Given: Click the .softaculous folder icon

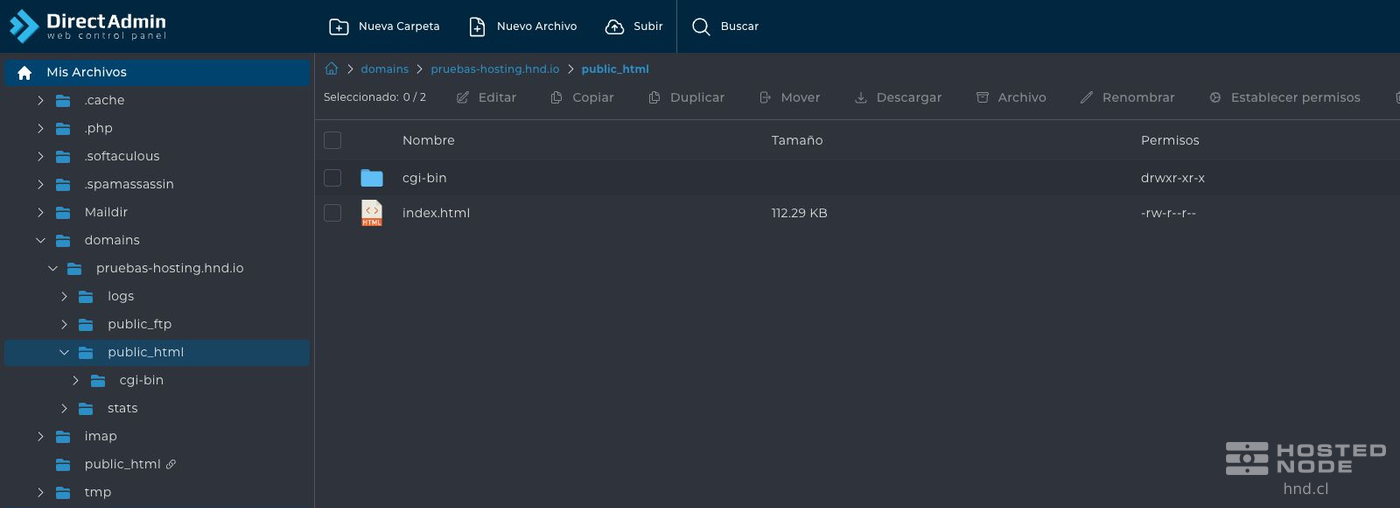Looking at the screenshot, I should point(63,157).
